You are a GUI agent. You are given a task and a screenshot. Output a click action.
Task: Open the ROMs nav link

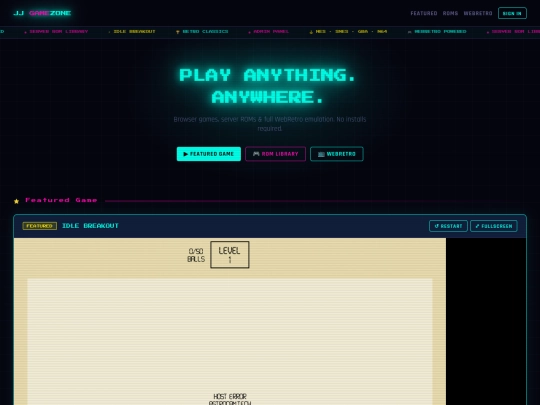pyautogui.click(x=450, y=13)
